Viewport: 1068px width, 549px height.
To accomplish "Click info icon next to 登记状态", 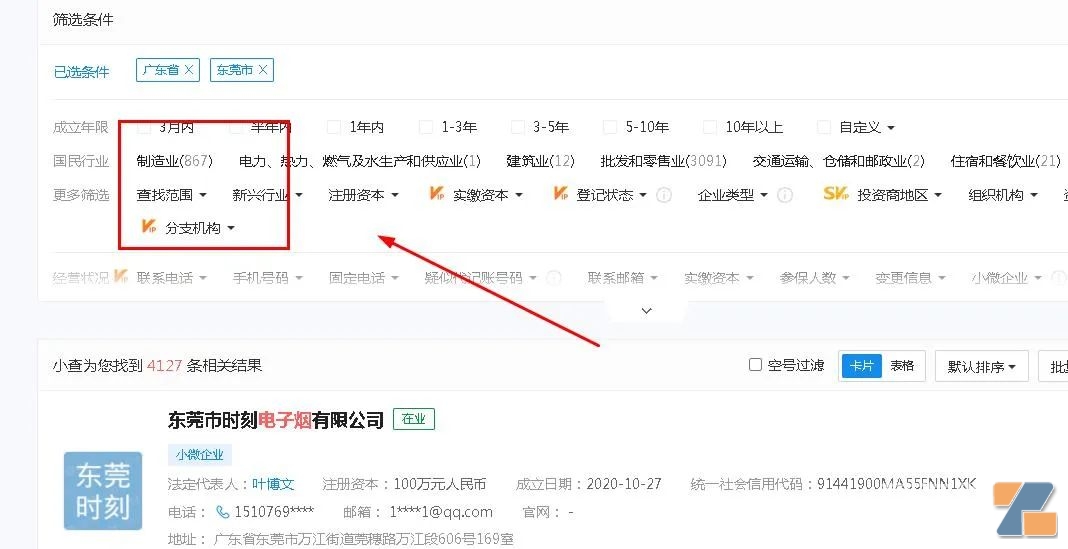I will coord(663,195).
